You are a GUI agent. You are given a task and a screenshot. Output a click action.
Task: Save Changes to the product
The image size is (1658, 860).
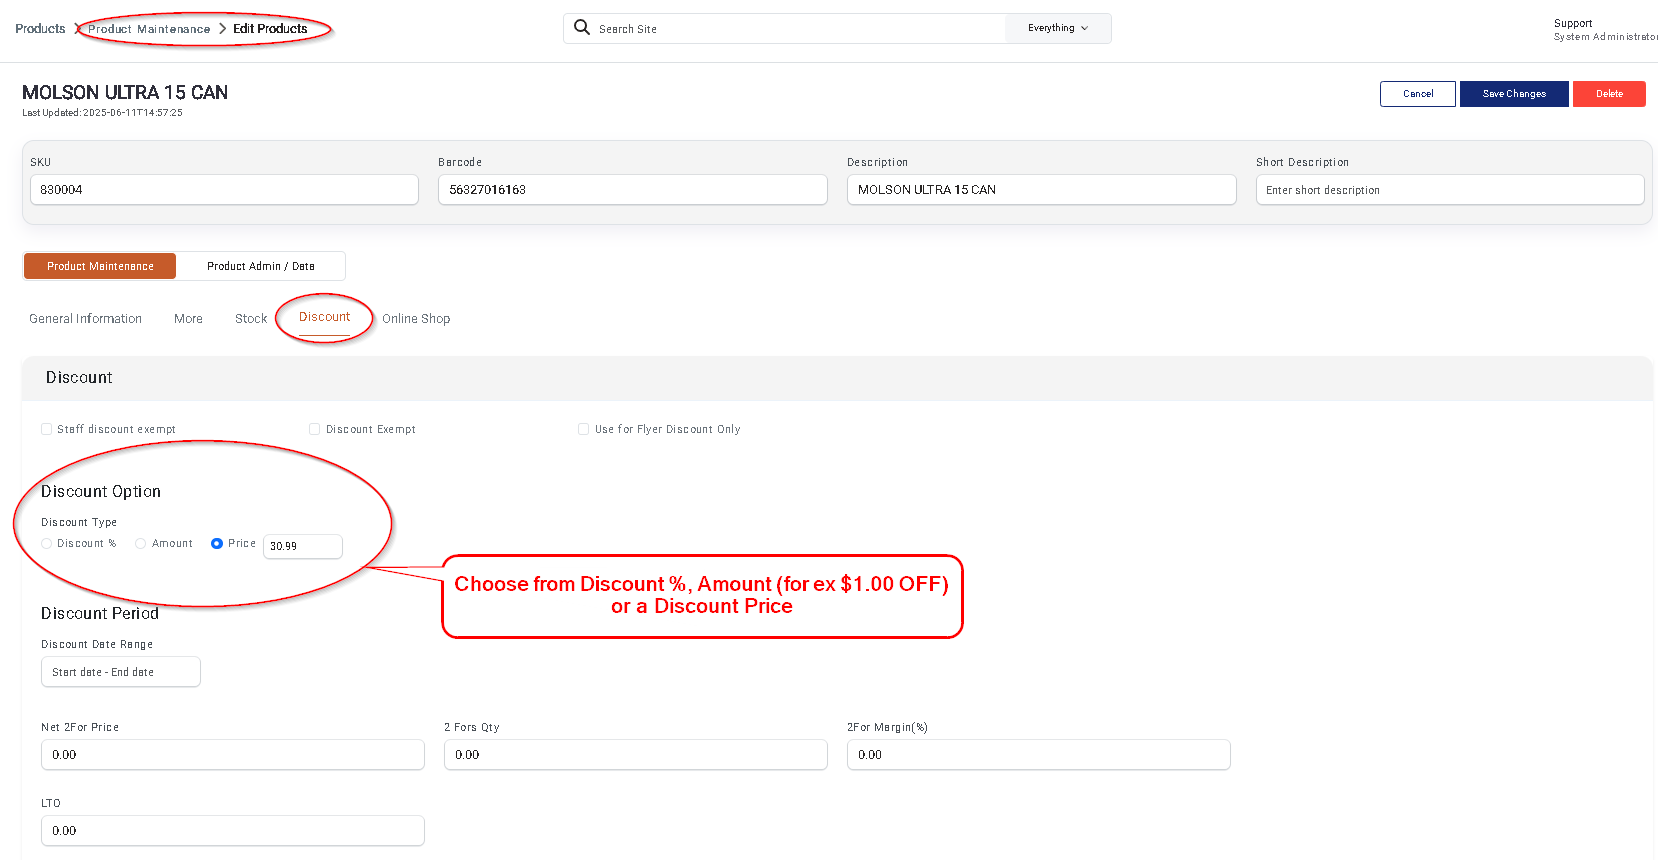(x=1514, y=94)
